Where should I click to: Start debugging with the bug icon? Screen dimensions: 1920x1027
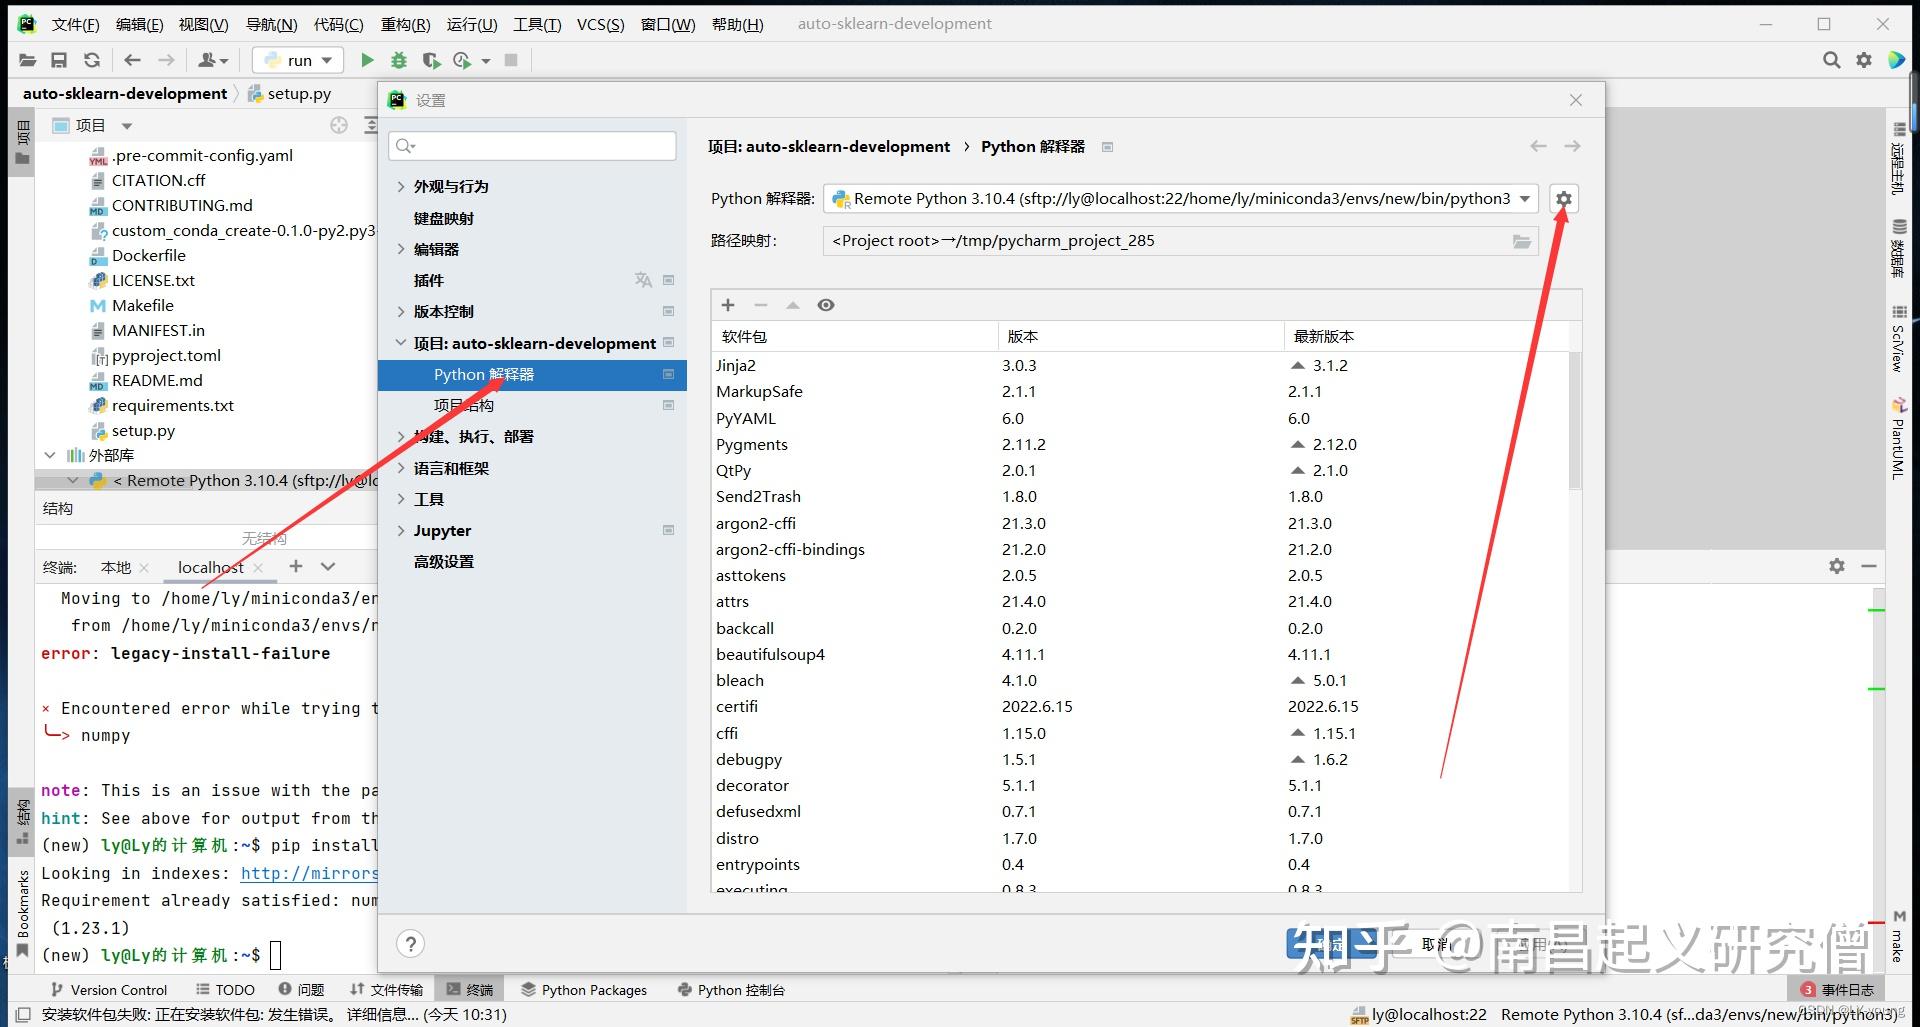399,60
